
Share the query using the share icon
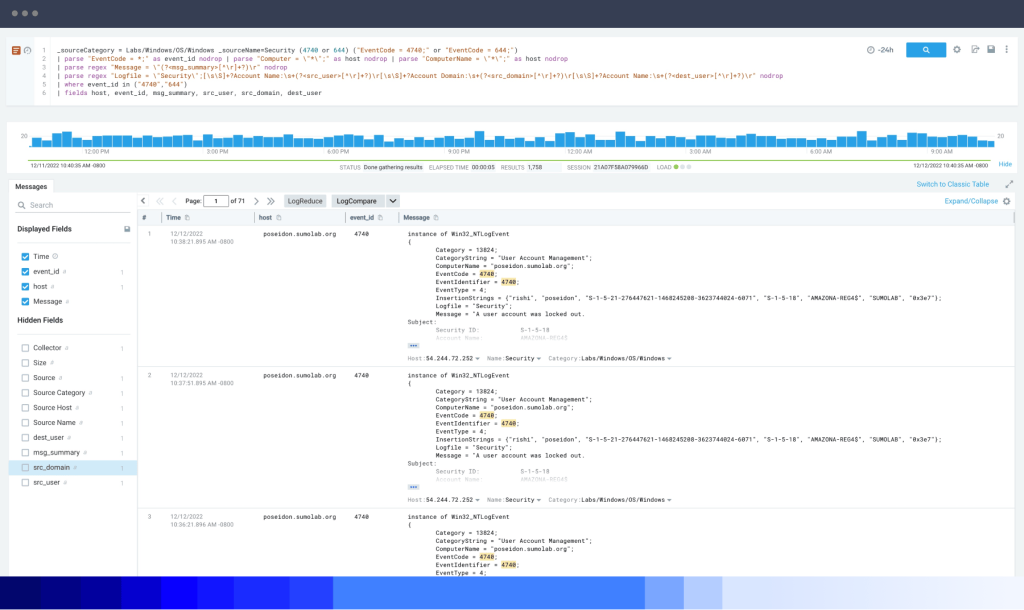(x=975, y=49)
